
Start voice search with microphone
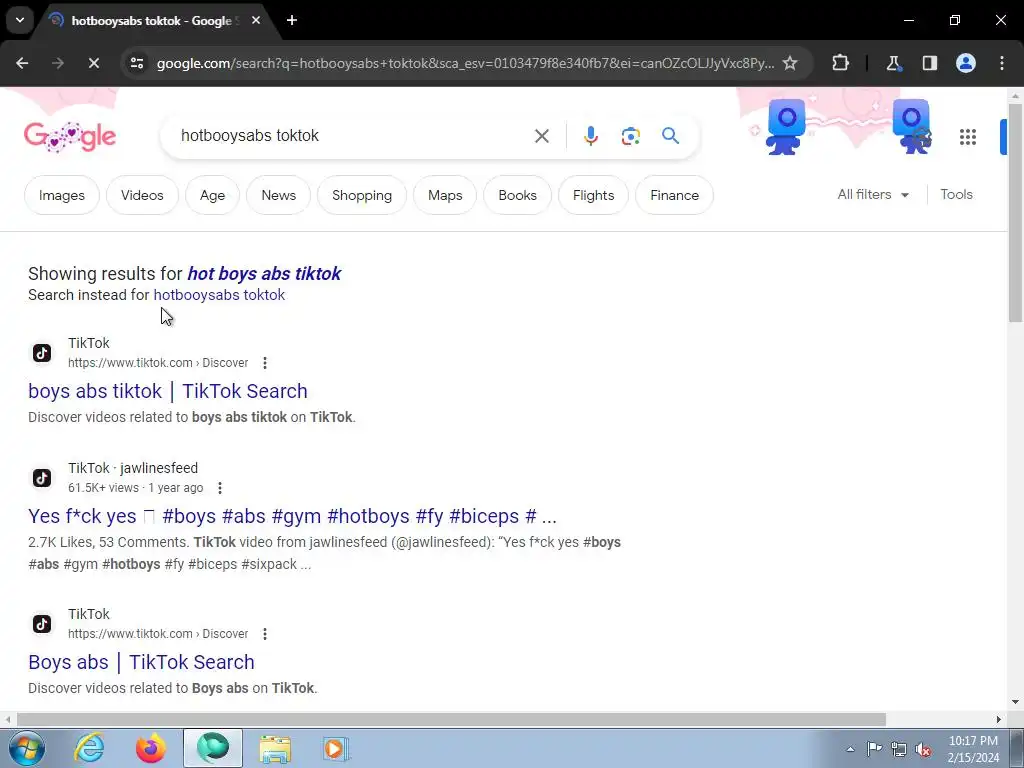590,136
